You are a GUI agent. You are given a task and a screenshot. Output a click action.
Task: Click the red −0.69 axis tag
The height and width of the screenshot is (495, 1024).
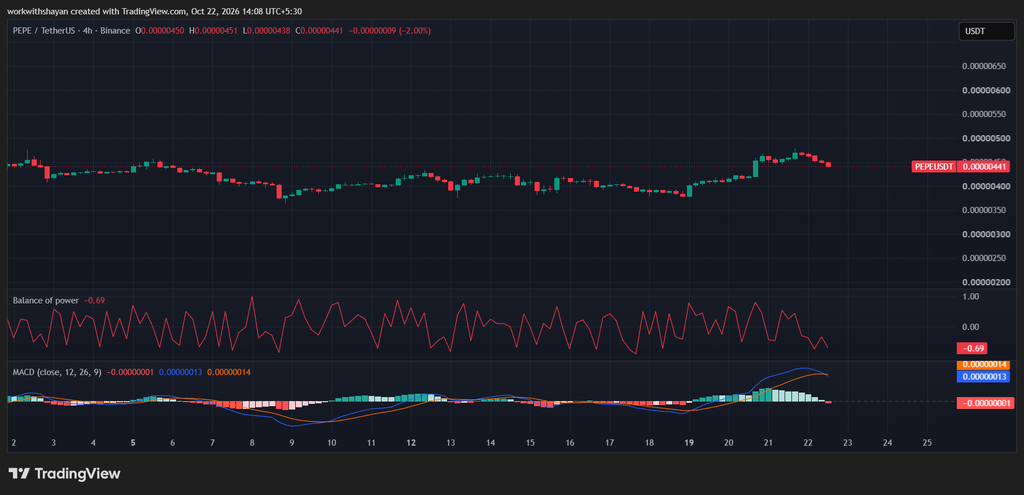click(972, 348)
